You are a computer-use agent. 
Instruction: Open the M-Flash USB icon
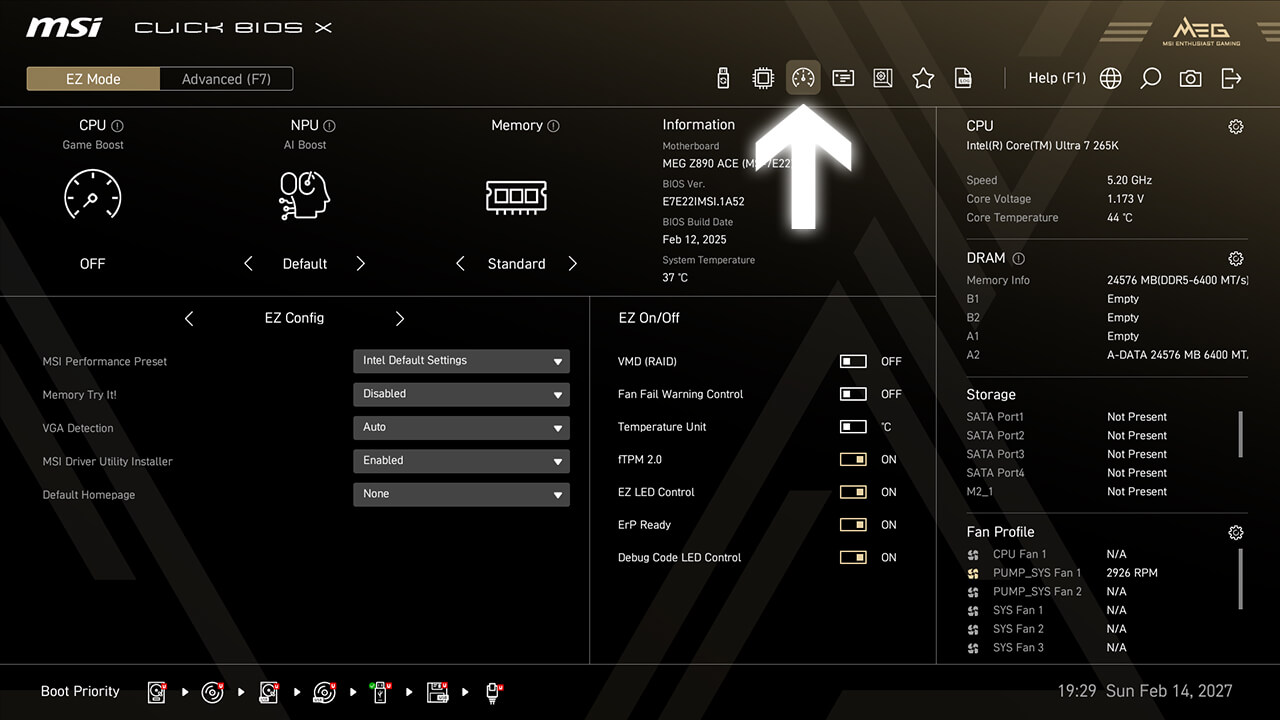click(x=724, y=78)
